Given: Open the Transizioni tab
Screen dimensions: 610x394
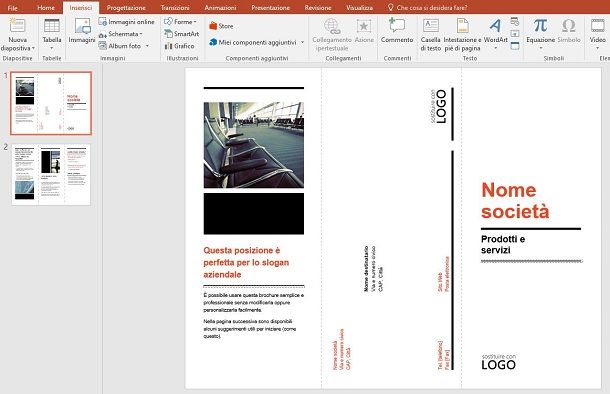Looking at the screenshot, I should 175,8.
